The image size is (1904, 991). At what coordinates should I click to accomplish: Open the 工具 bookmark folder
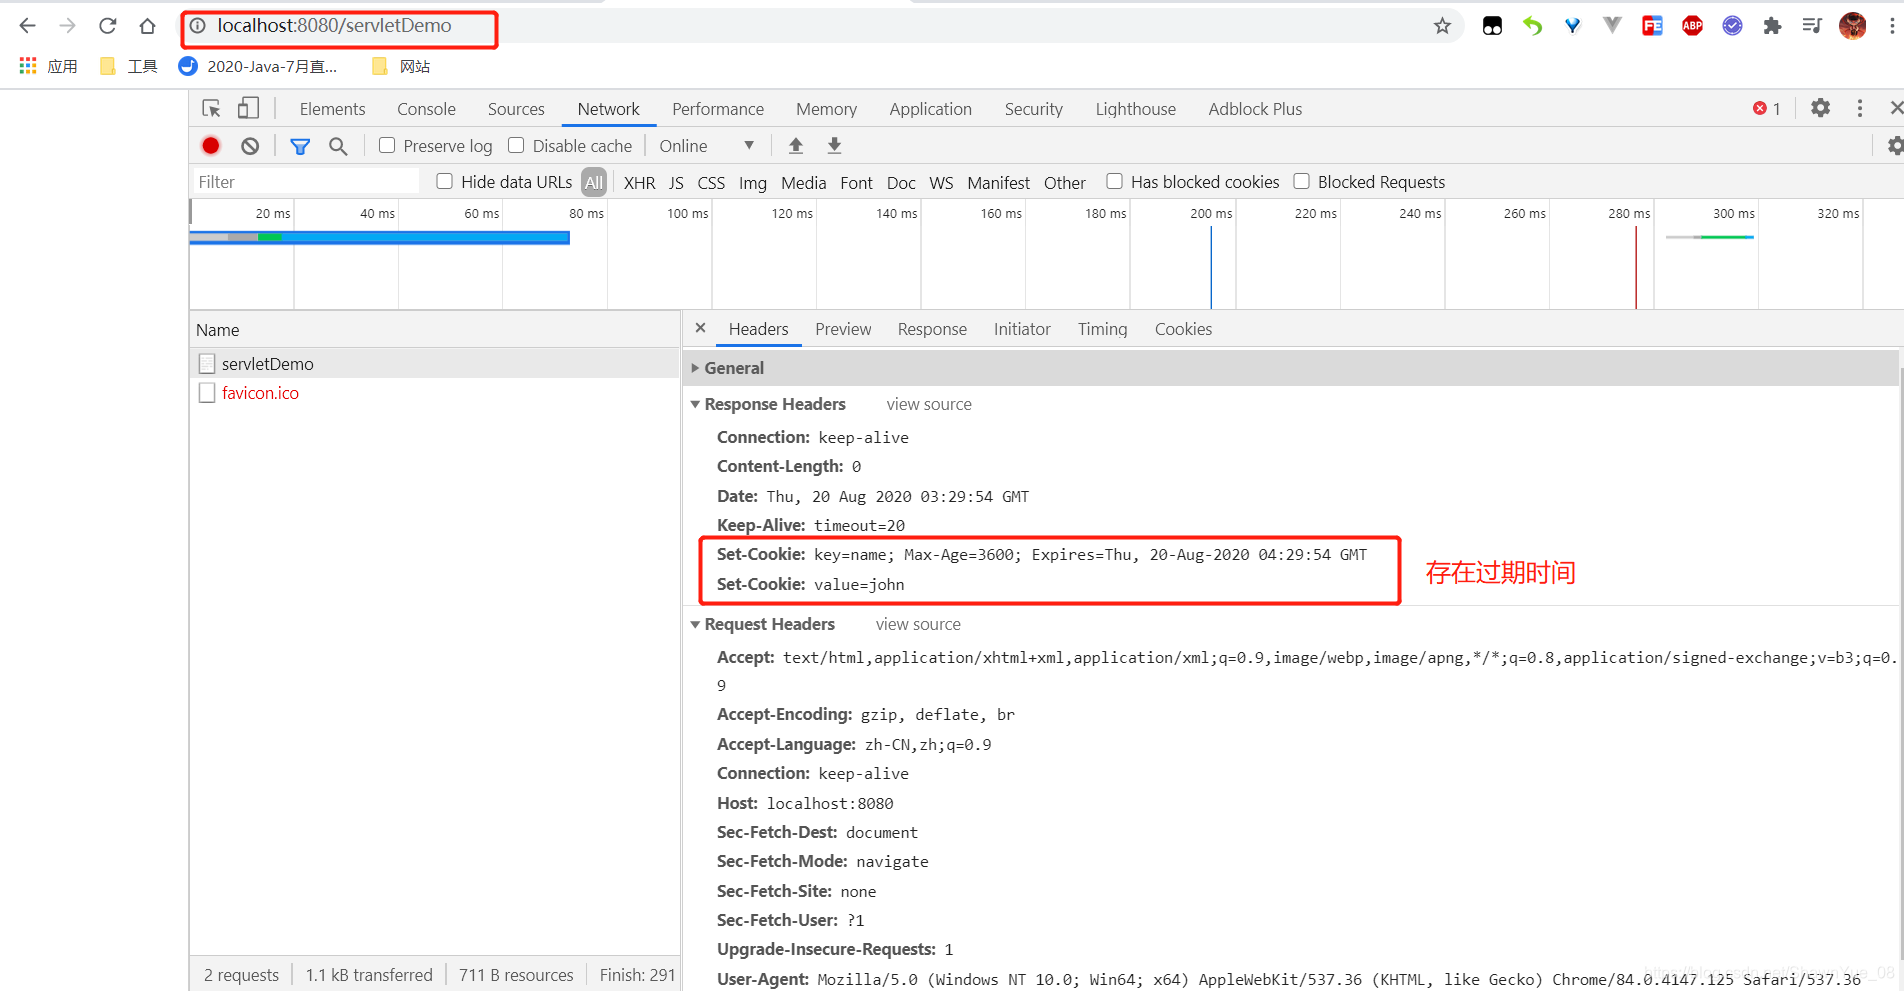129,66
